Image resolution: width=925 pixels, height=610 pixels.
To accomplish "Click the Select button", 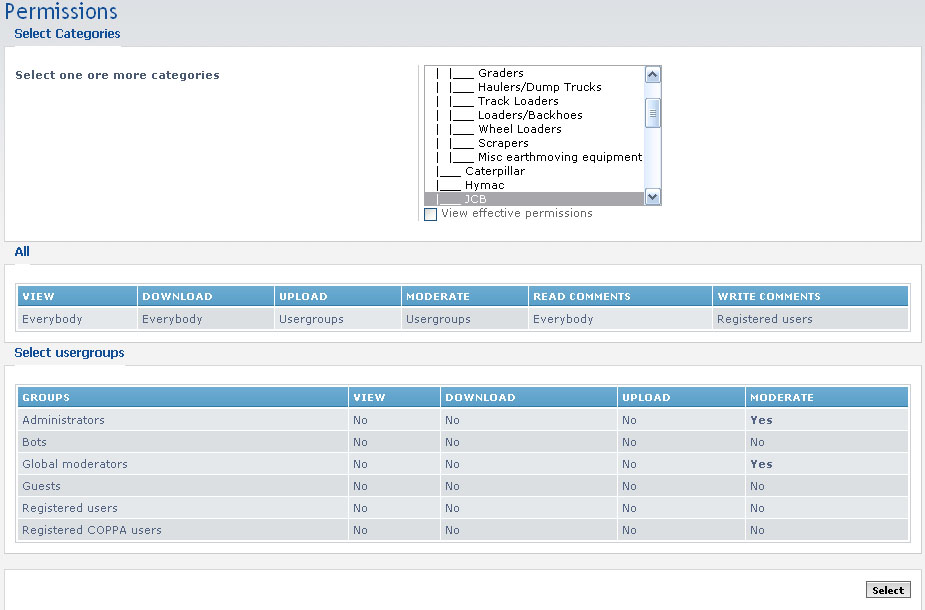I will 887,590.
